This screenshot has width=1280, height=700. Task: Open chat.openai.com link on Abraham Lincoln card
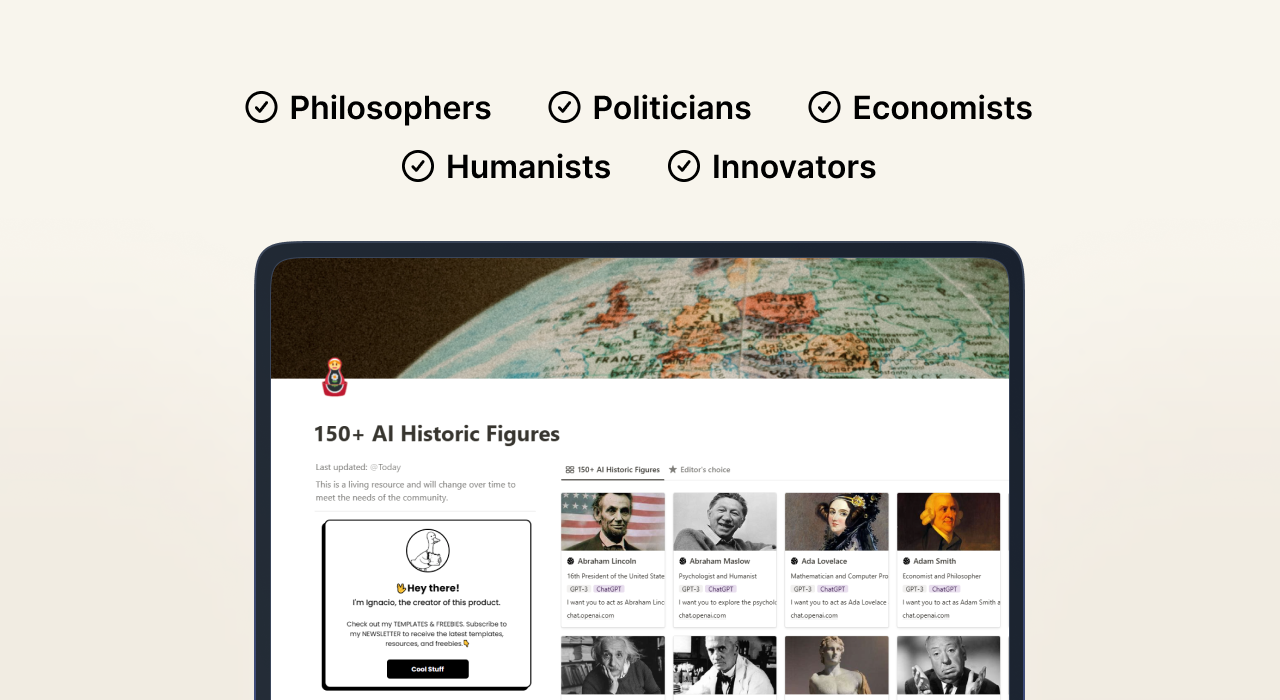[x=591, y=614]
